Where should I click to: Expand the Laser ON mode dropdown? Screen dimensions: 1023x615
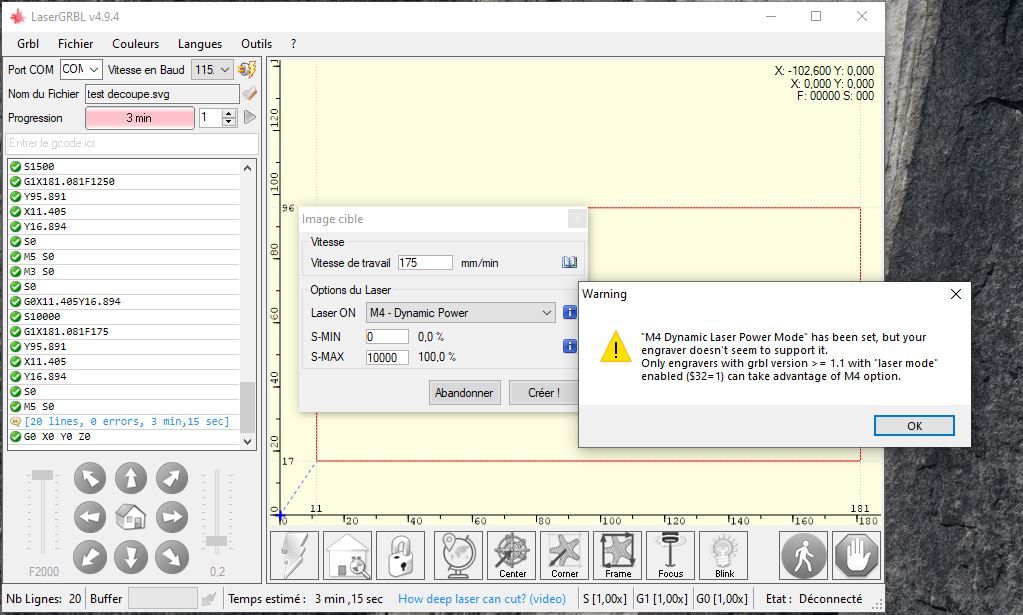point(461,313)
